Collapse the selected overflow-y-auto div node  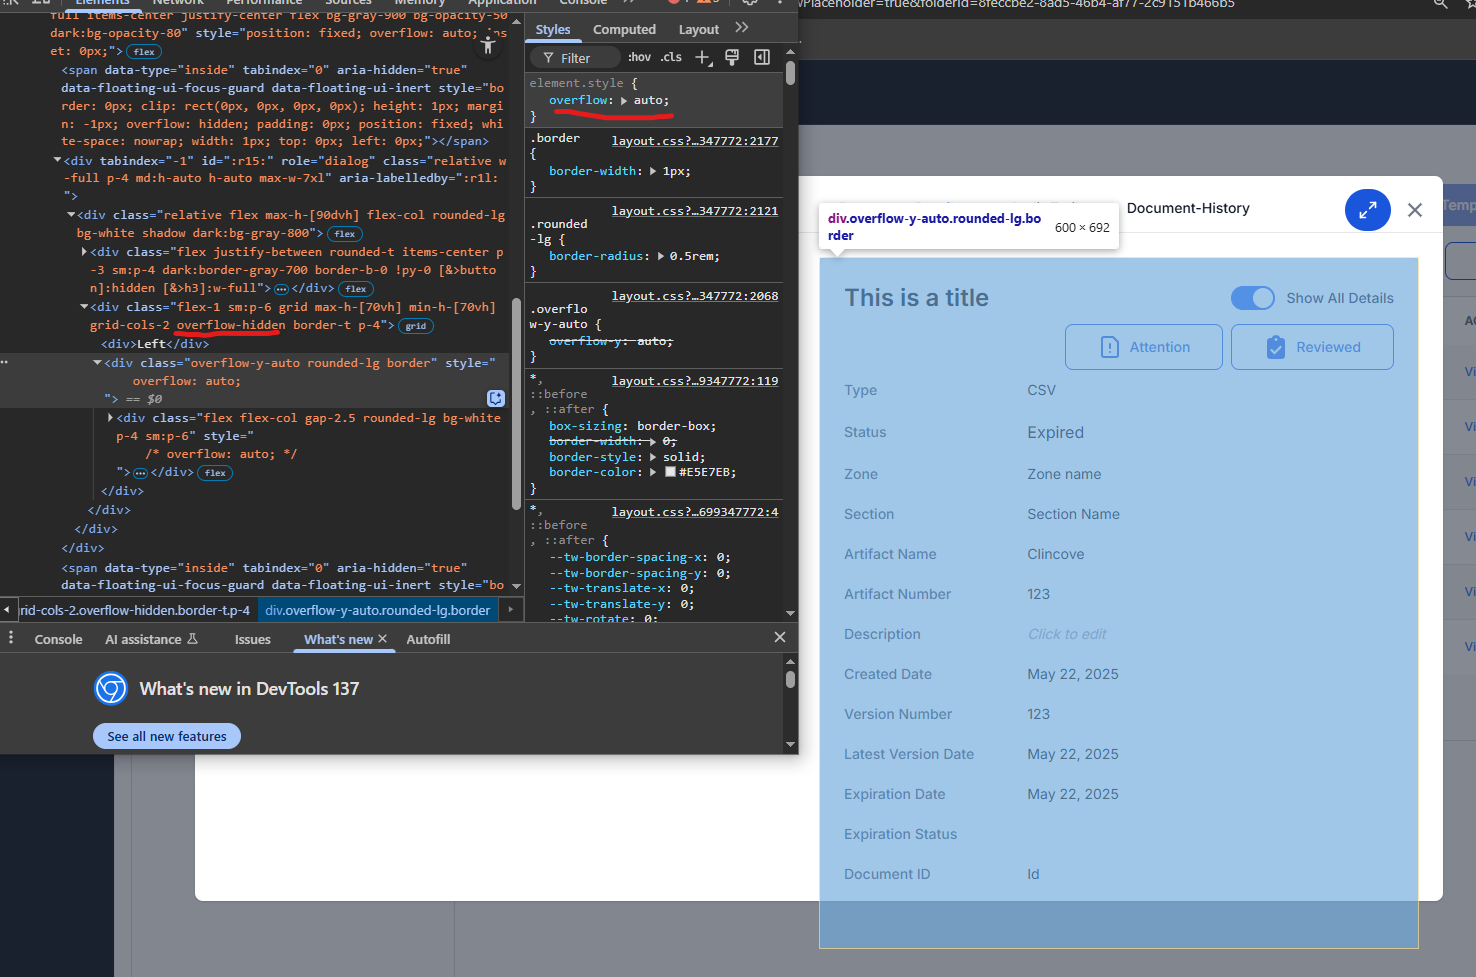coord(98,363)
